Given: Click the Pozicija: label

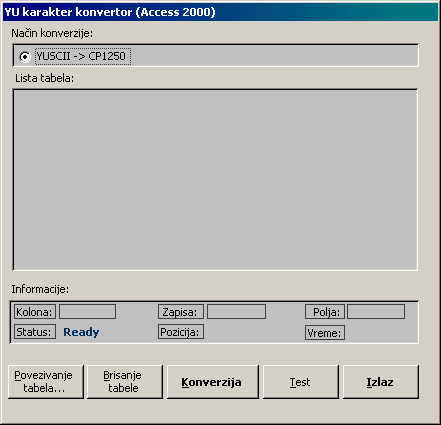Looking at the screenshot, I should 181,332.
